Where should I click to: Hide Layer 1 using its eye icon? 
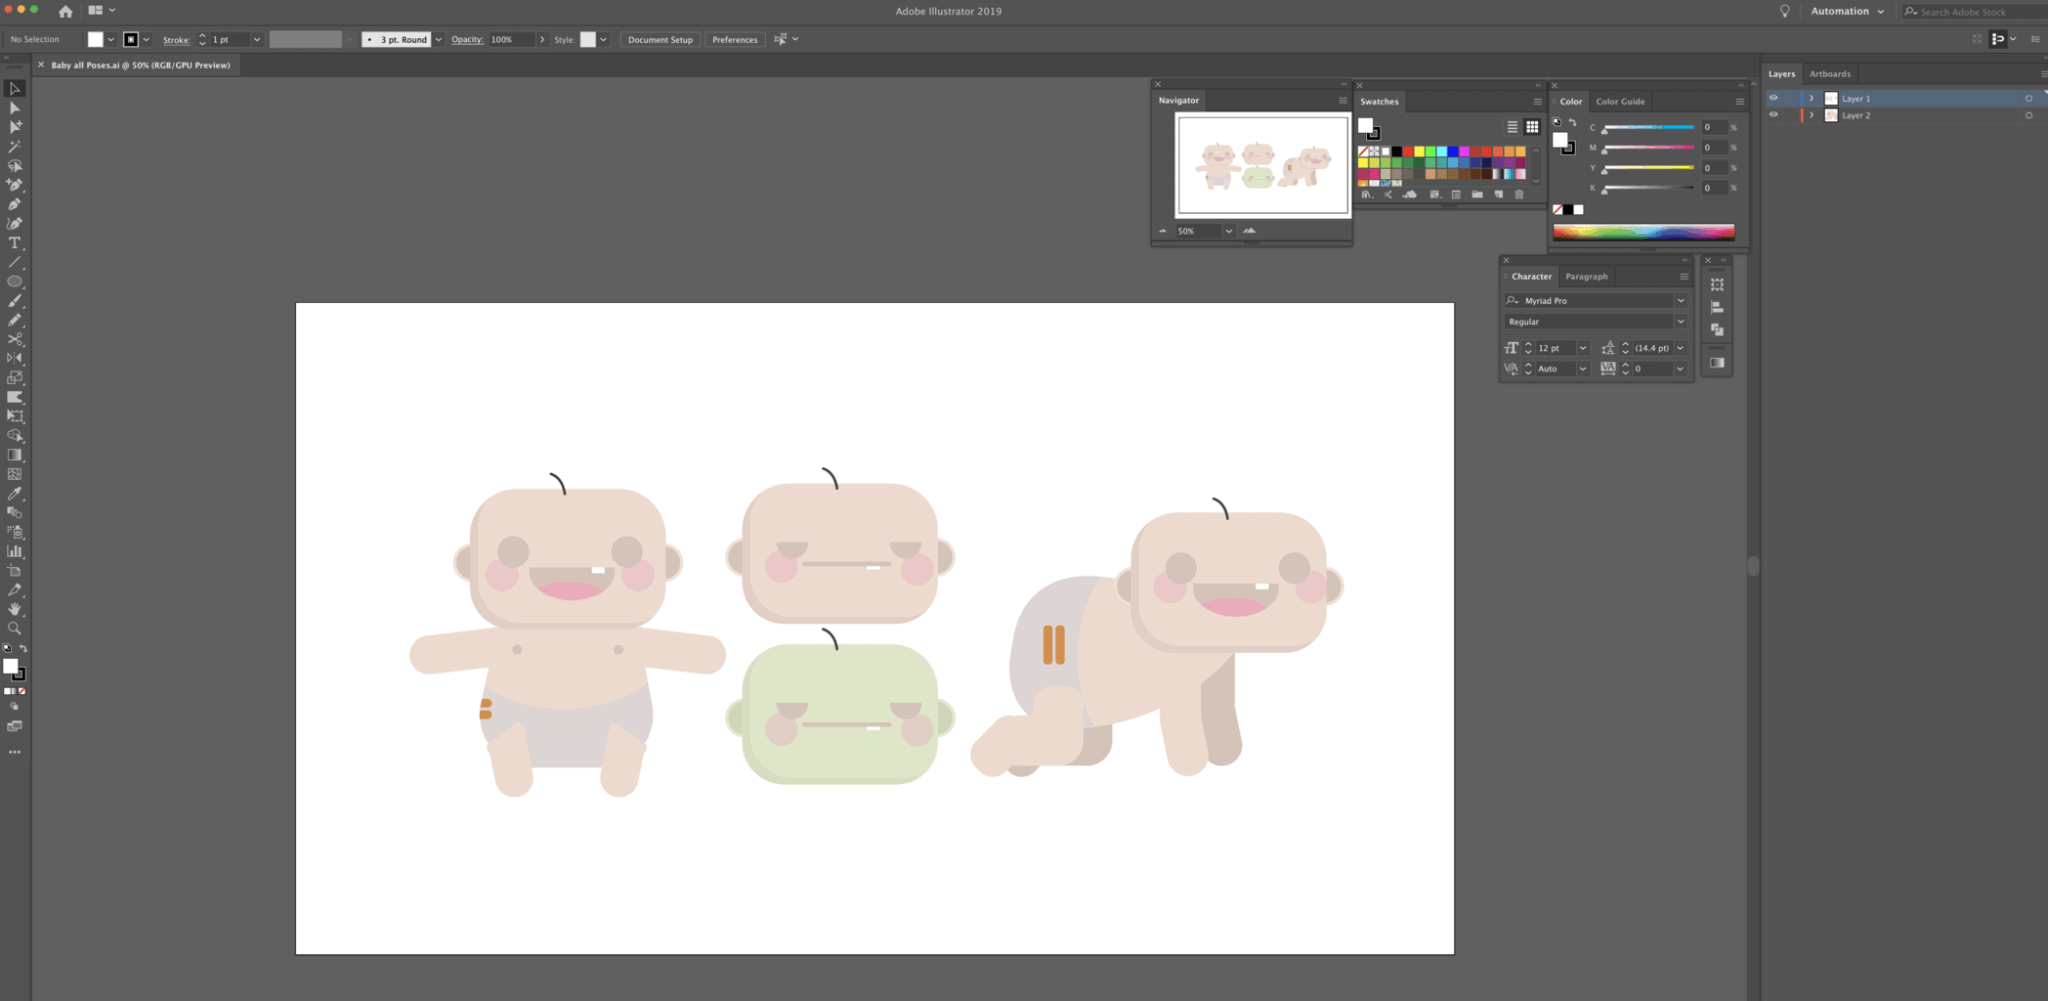(x=1773, y=98)
